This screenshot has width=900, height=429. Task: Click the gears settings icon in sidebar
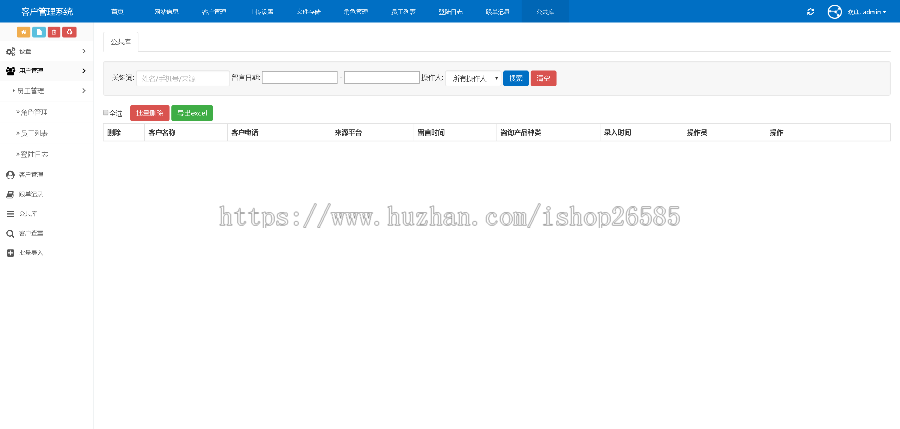pos(10,52)
